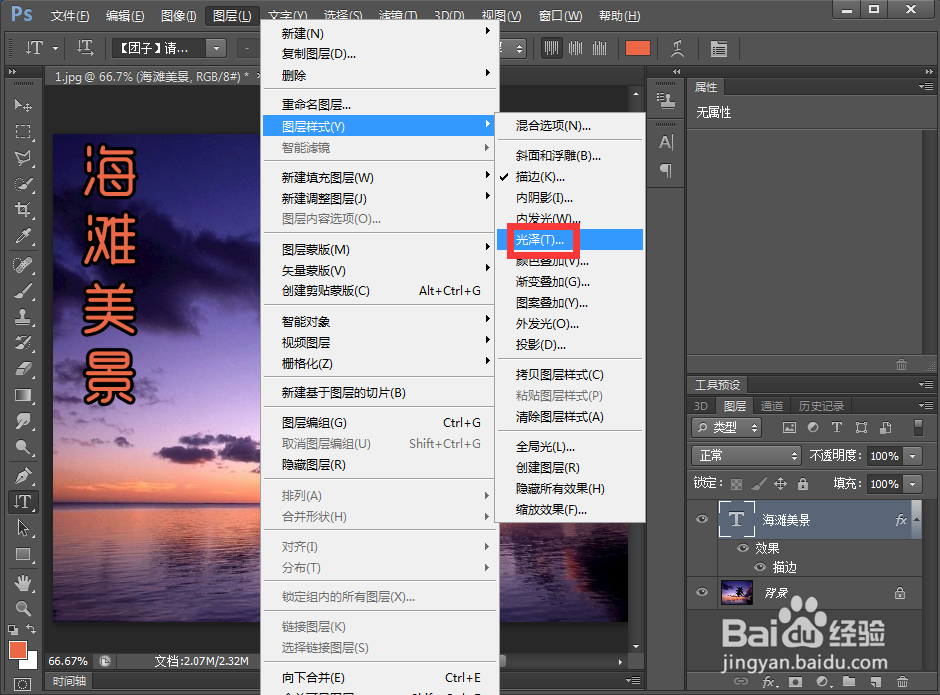Open the 不透明度 opacity dropdown

pyautogui.click(x=912, y=456)
